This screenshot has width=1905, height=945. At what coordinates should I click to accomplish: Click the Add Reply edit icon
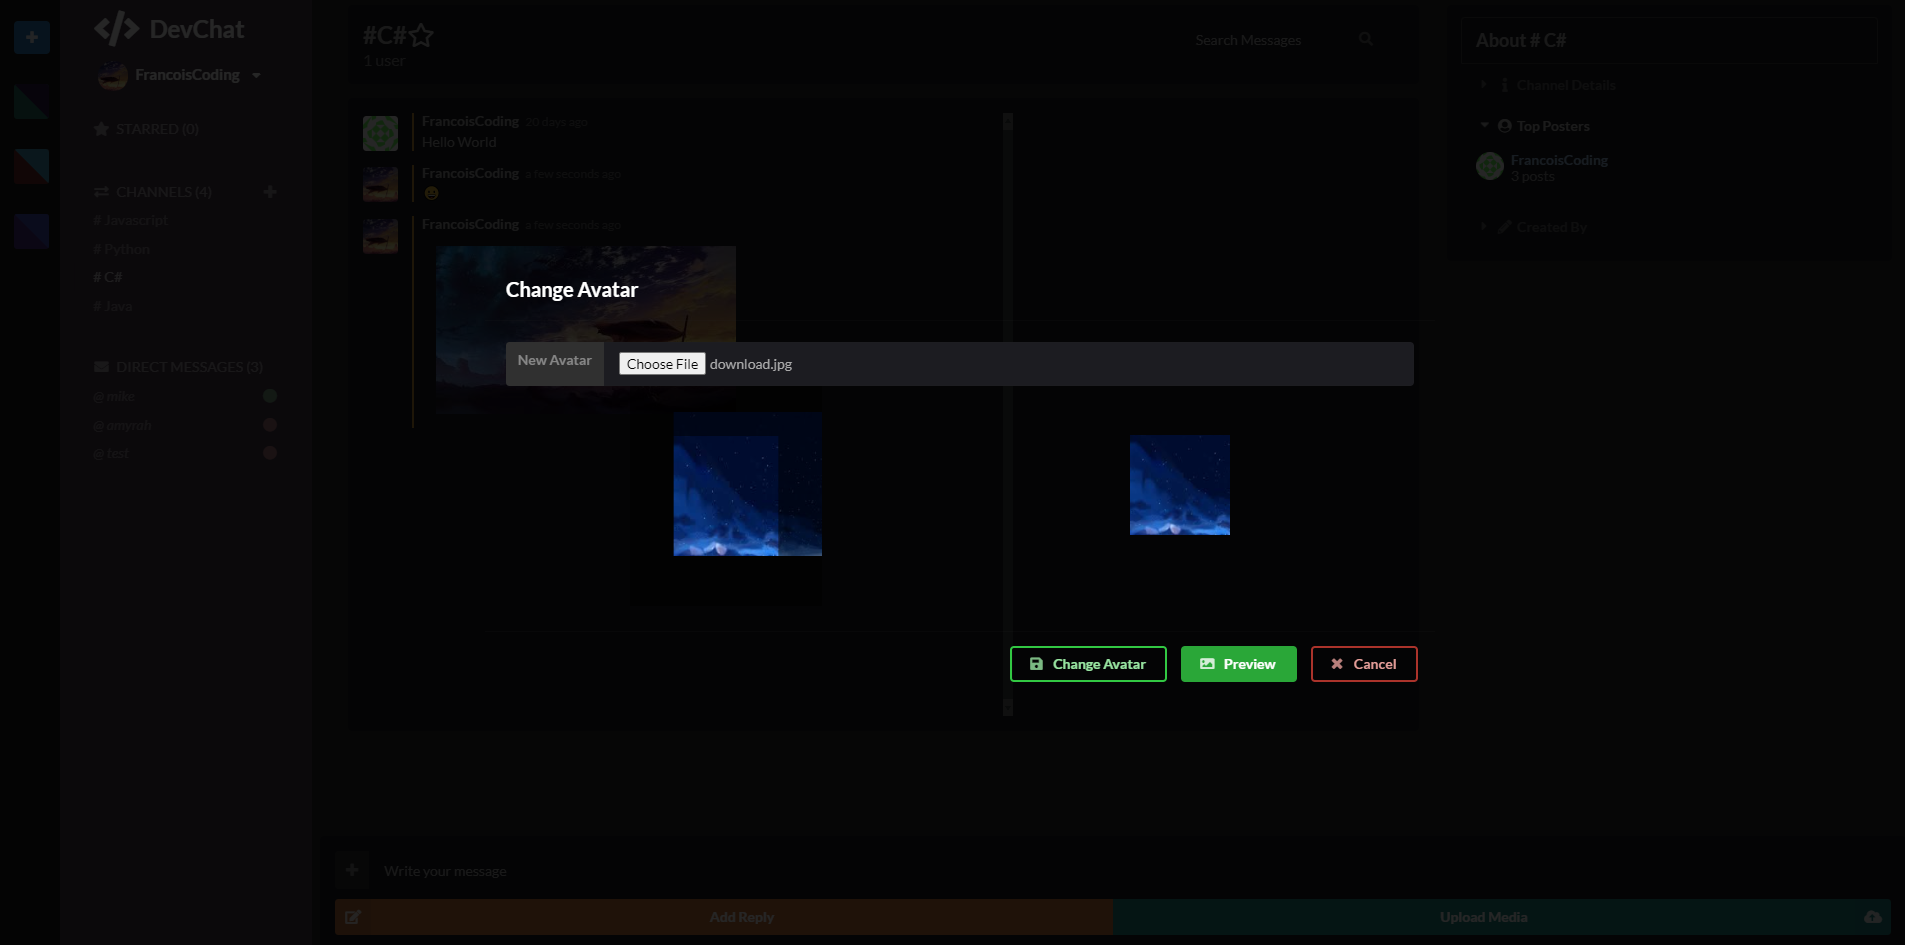tap(353, 917)
